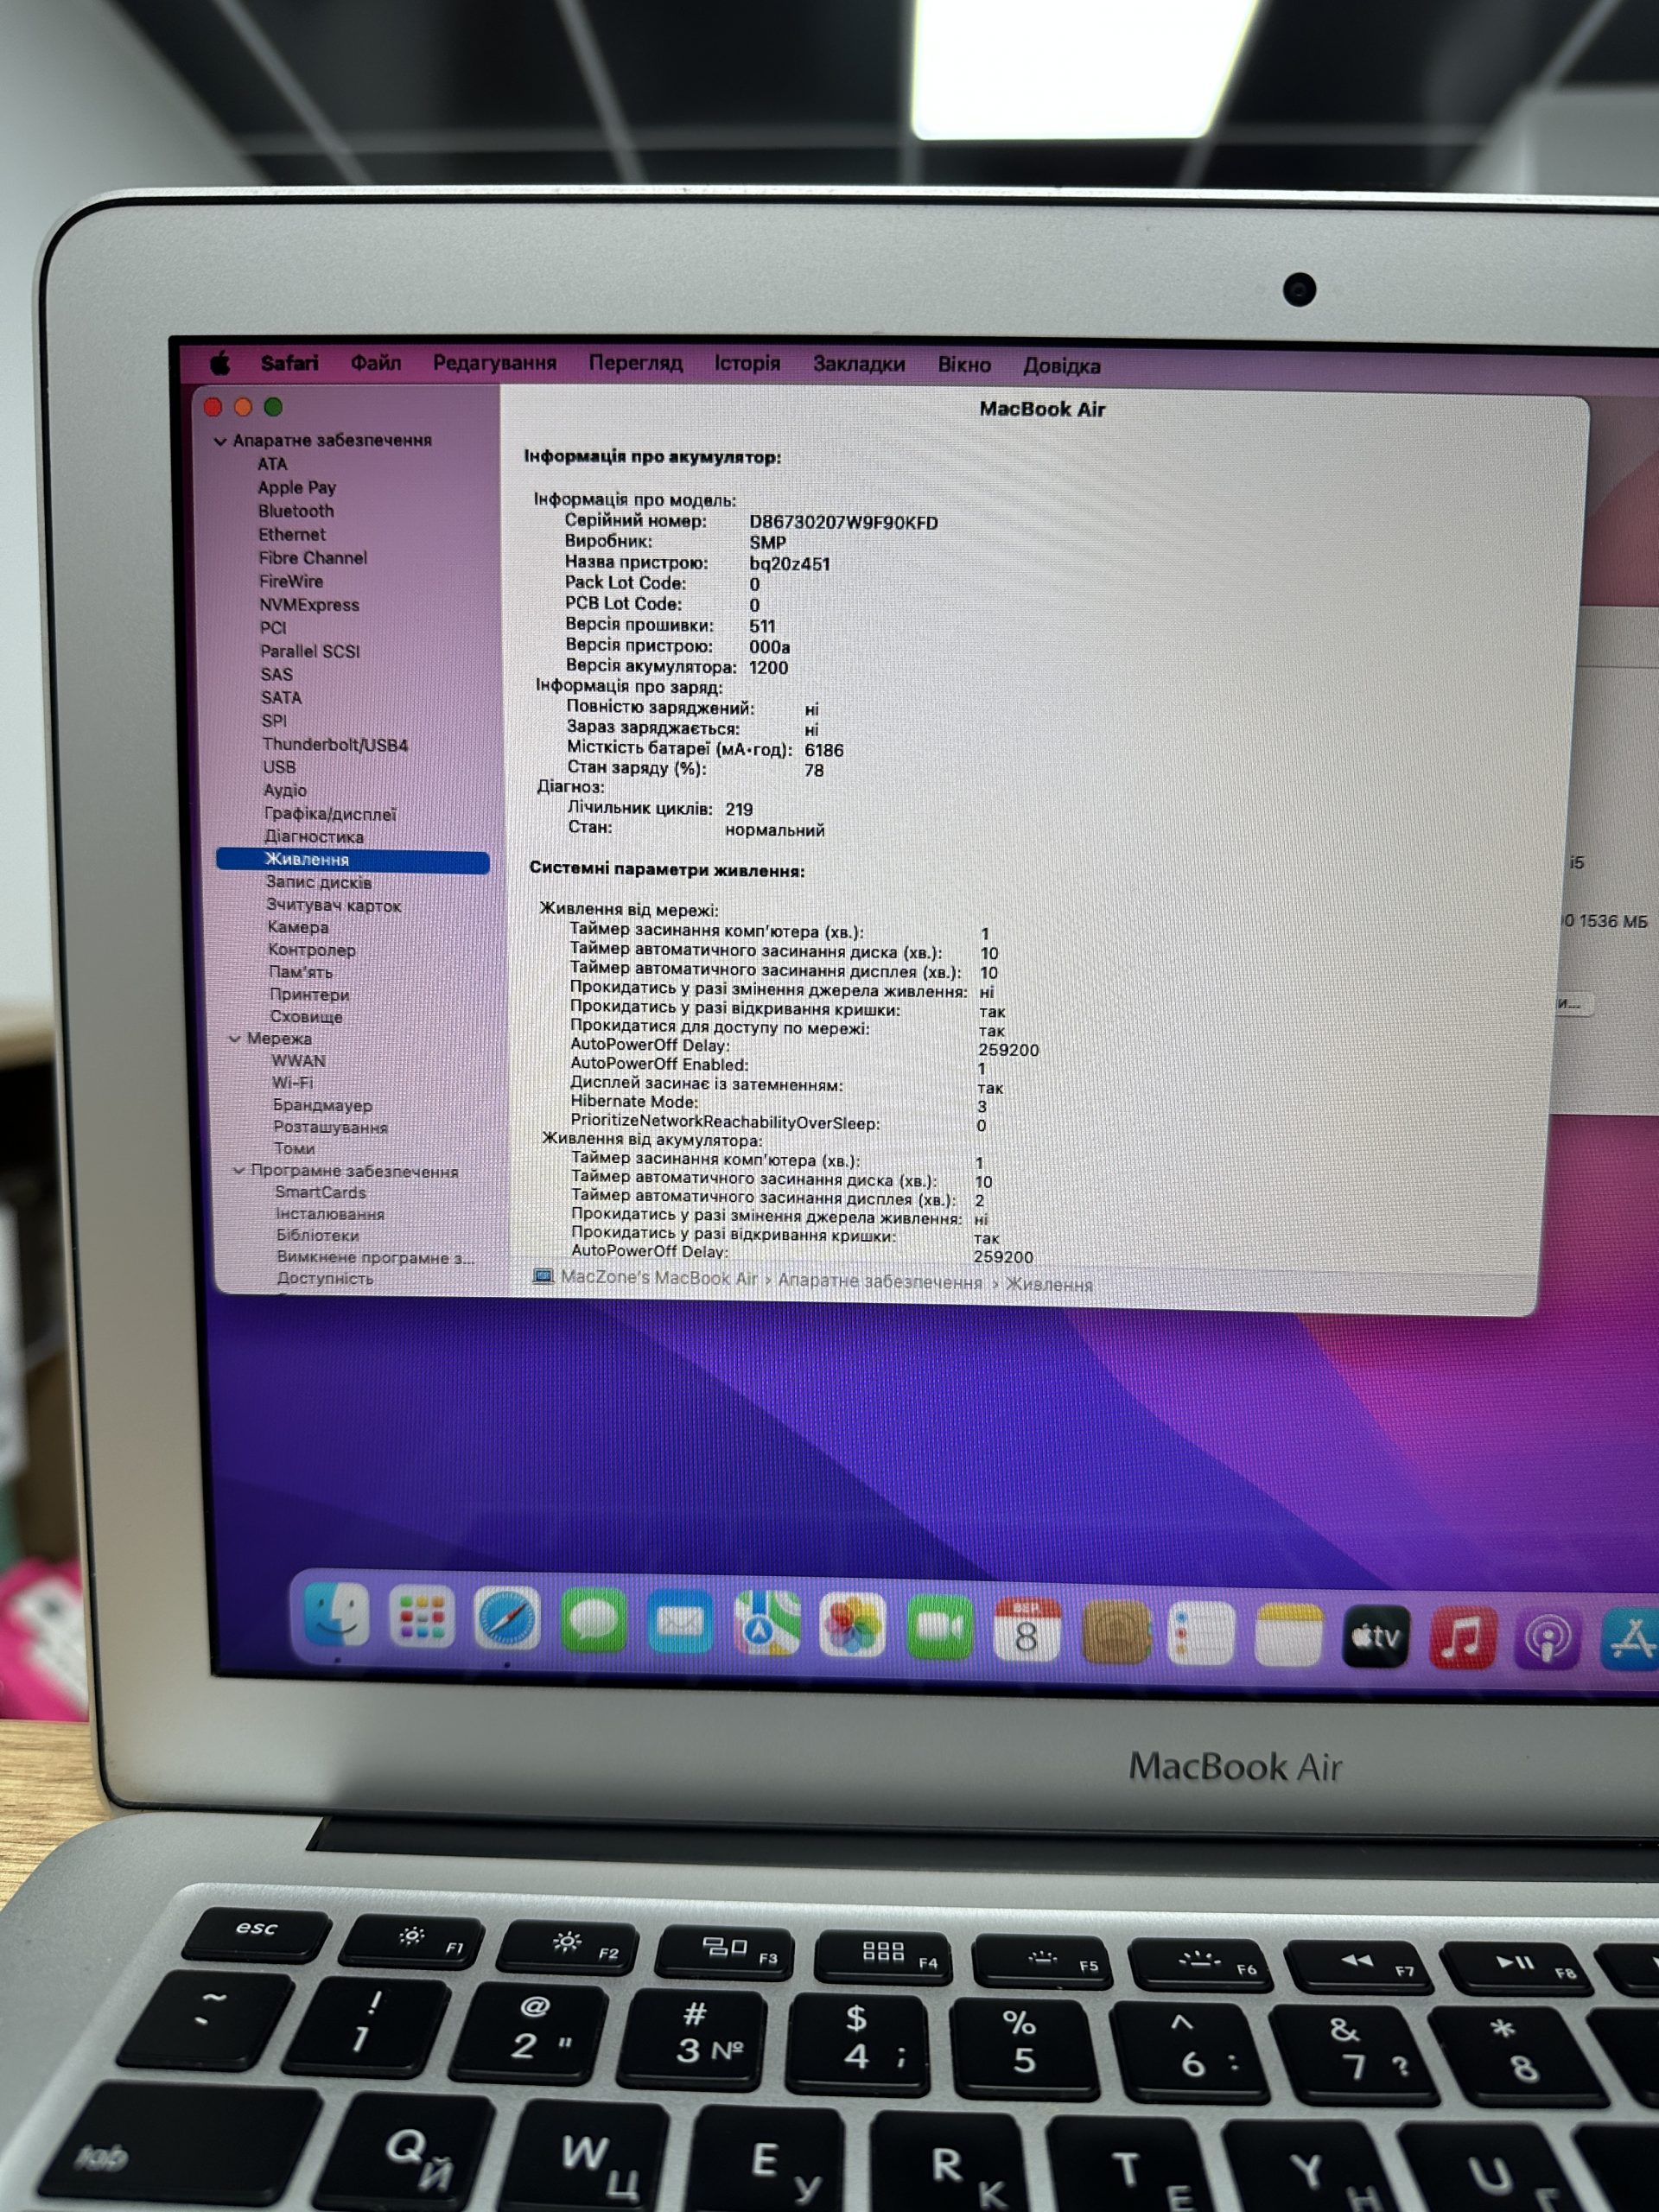The width and height of the screenshot is (1659, 2212).
Task: Open the Перегляд menu
Action: 635,363
